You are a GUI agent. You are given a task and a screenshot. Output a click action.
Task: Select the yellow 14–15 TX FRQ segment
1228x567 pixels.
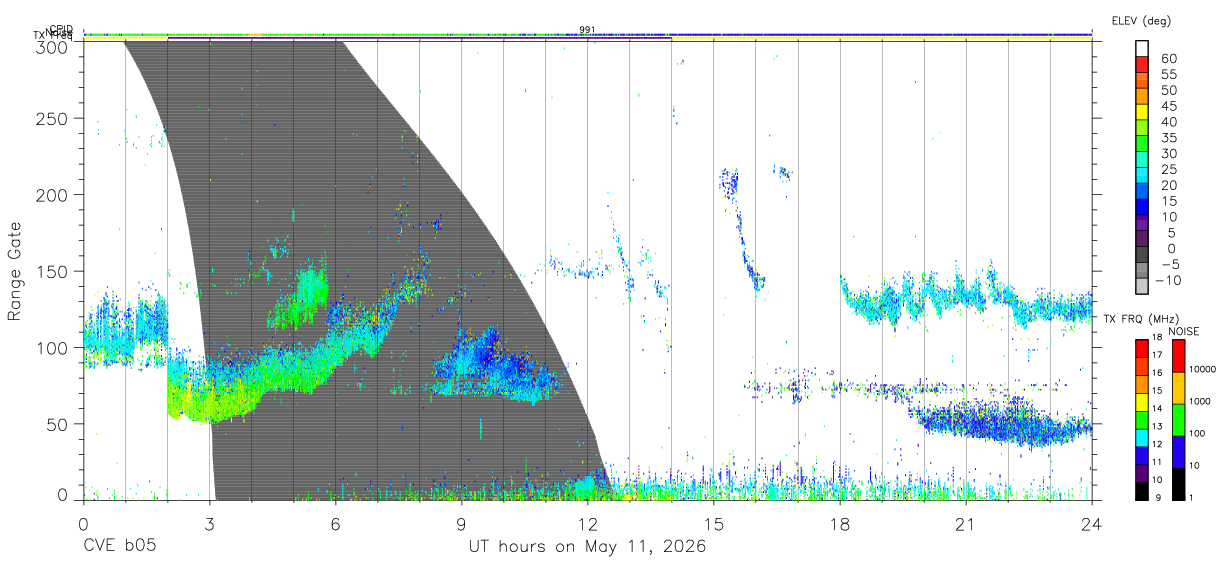tap(1142, 401)
